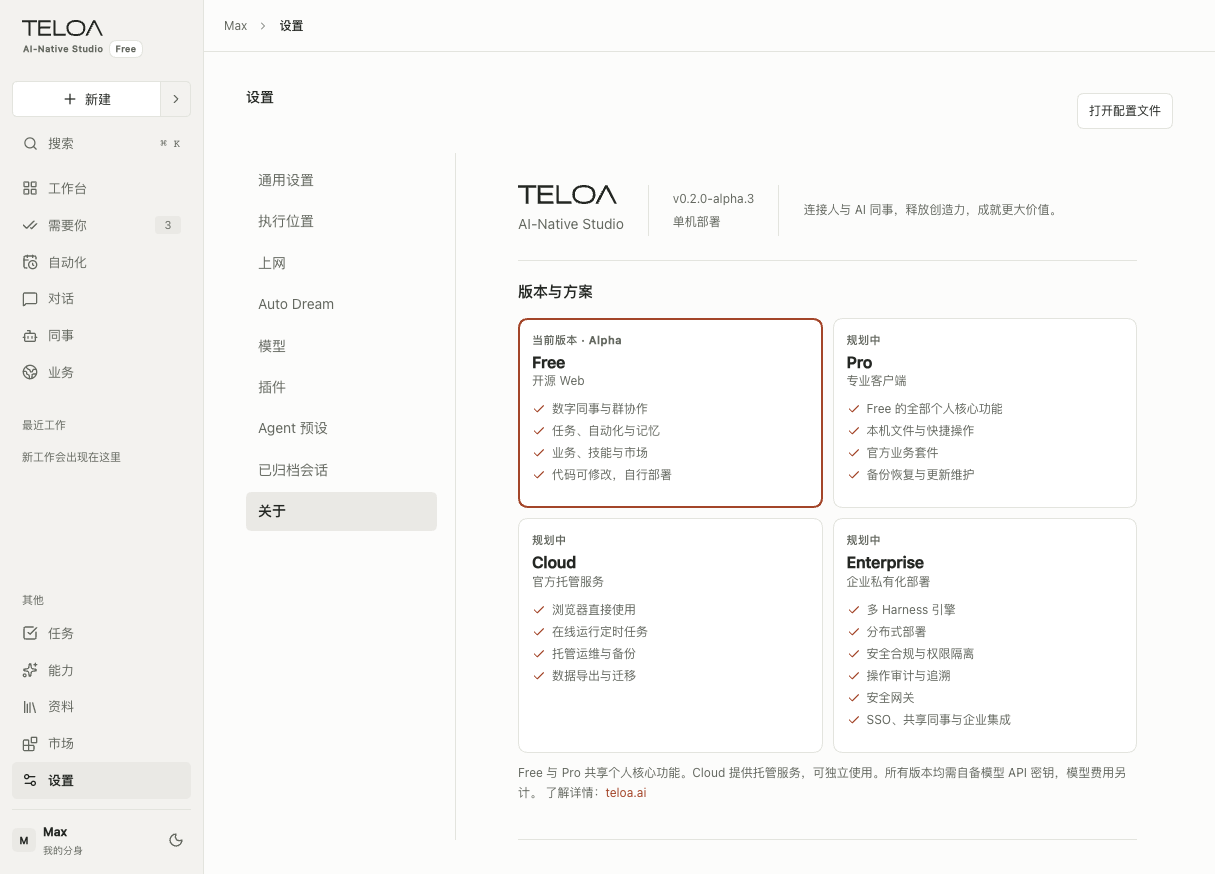Click checkmark beside 代码可修改，自行部署
The width and height of the screenshot is (1215, 874).
click(539, 475)
